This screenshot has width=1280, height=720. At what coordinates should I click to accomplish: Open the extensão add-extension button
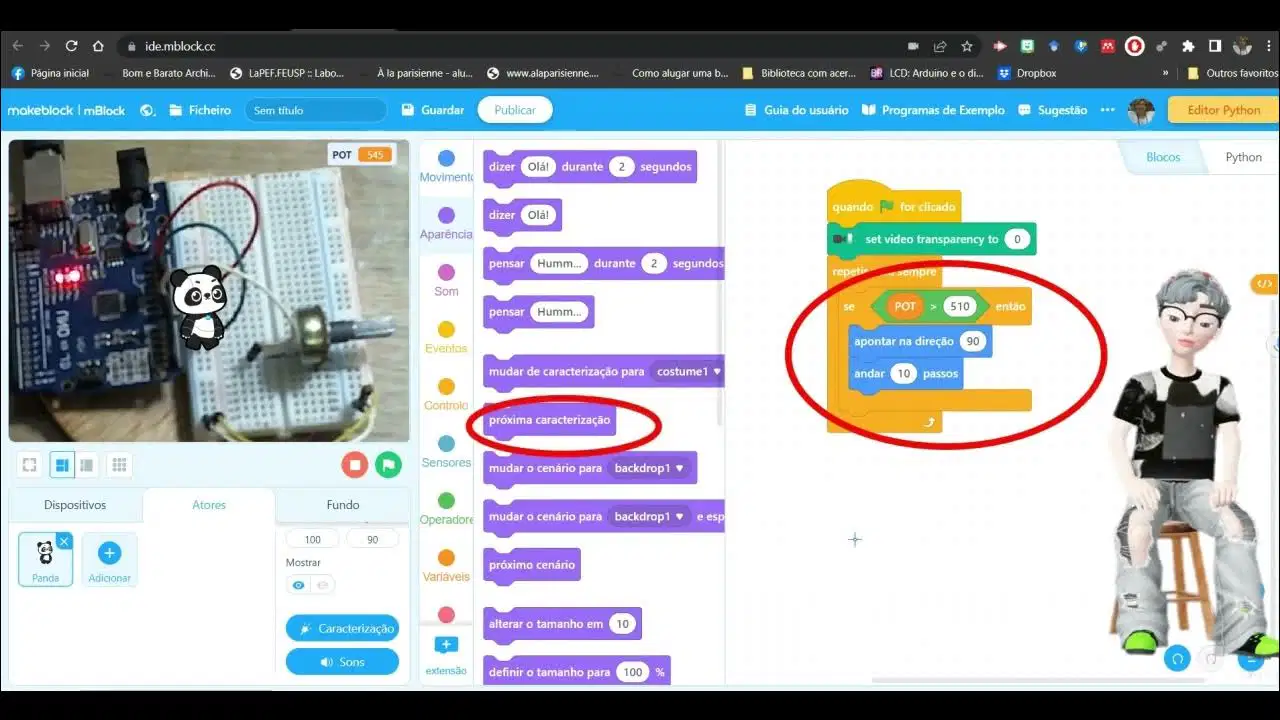point(446,655)
